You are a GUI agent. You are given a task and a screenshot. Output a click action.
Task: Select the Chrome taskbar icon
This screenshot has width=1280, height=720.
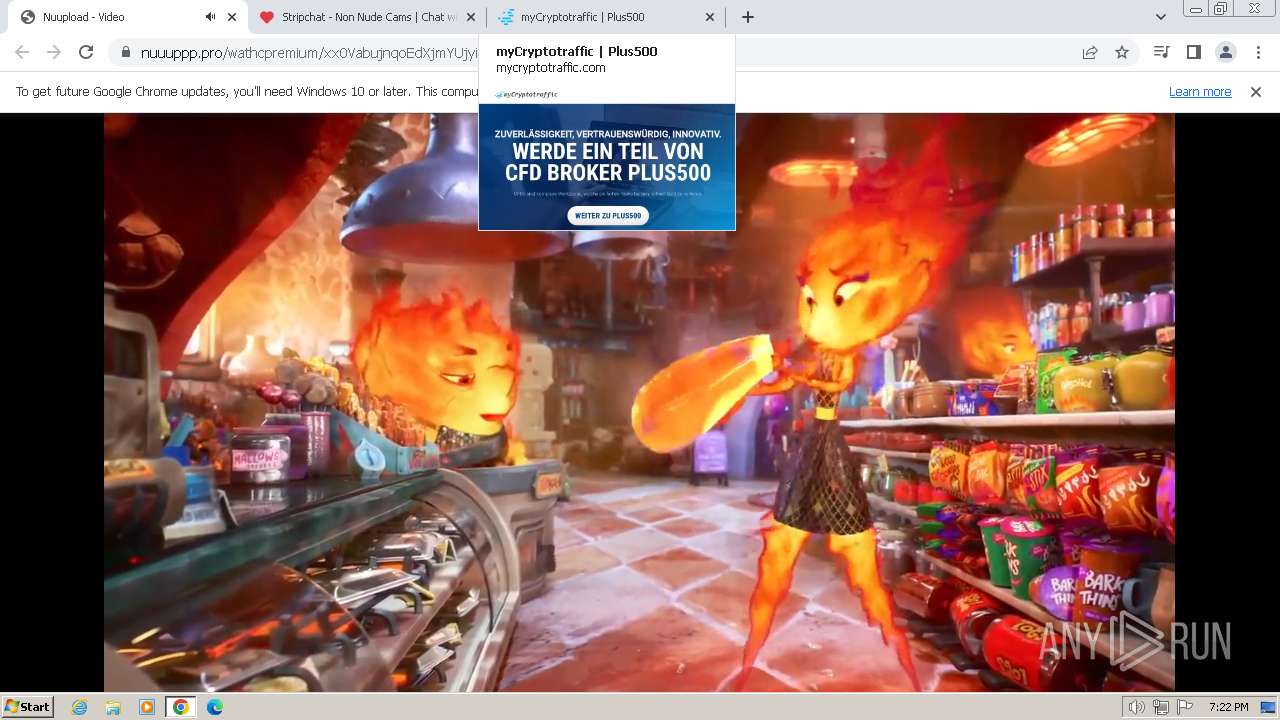(x=180, y=707)
